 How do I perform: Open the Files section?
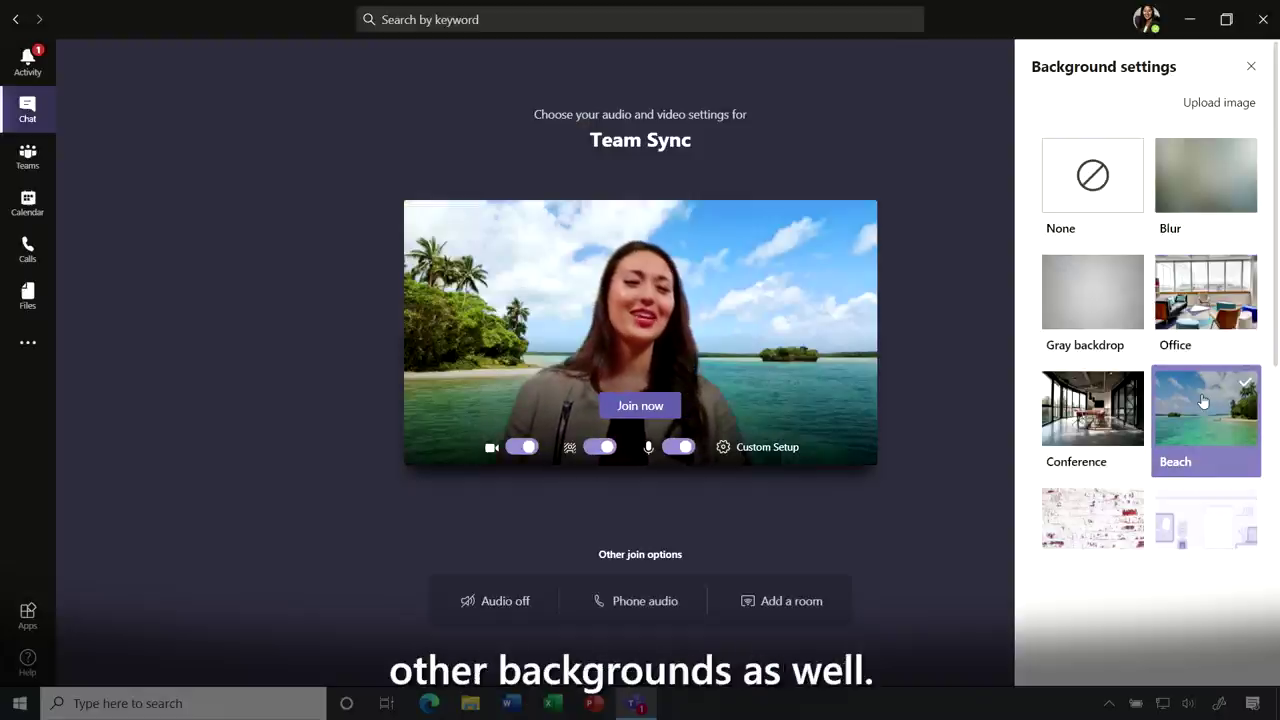pyautogui.click(x=27, y=296)
